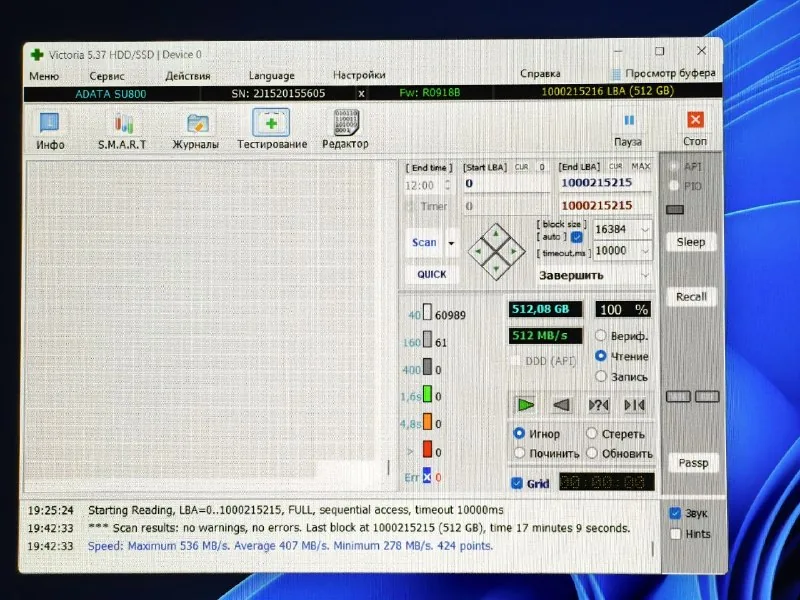Screen dimensions: 800x600
Task: Open the Справка help menu
Action: click(540, 73)
